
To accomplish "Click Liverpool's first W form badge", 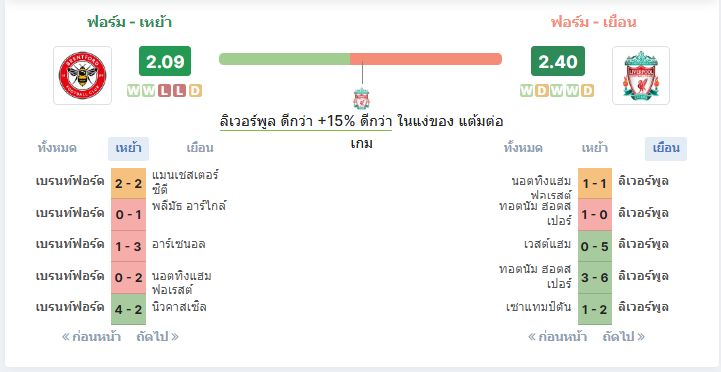I will click(526, 91).
